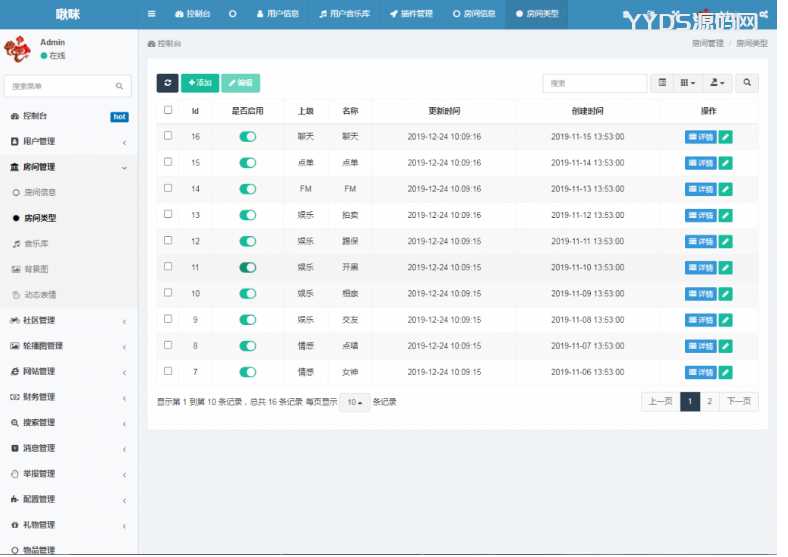
Task: Click the hamburger menu icon in top bar
Action: click(151, 14)
